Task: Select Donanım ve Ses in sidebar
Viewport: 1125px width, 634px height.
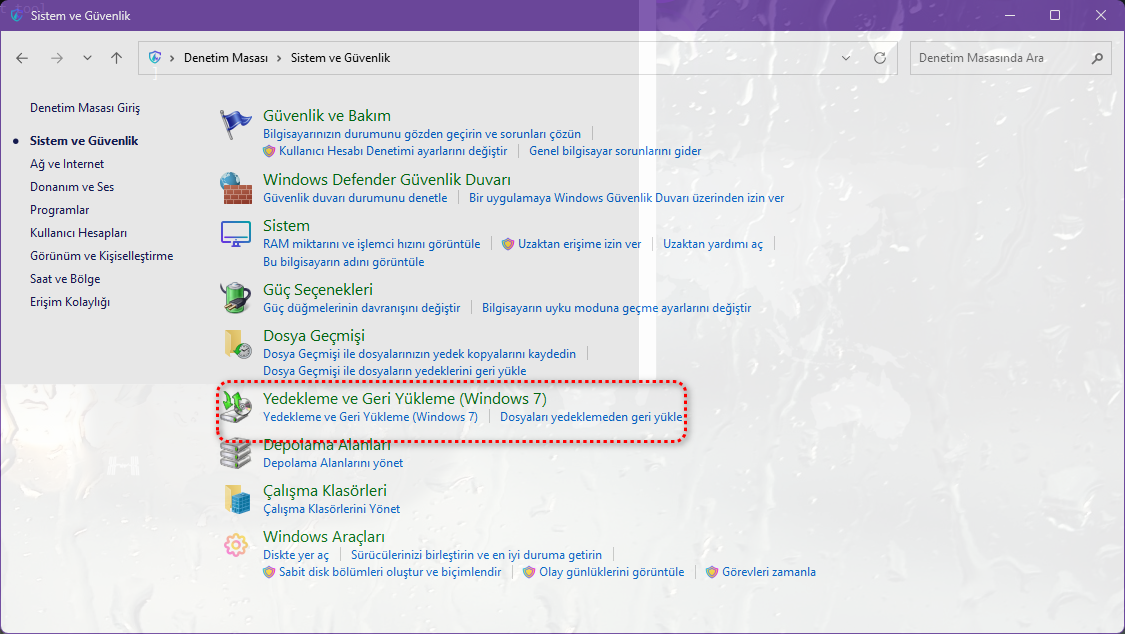Action: [72, 187]
